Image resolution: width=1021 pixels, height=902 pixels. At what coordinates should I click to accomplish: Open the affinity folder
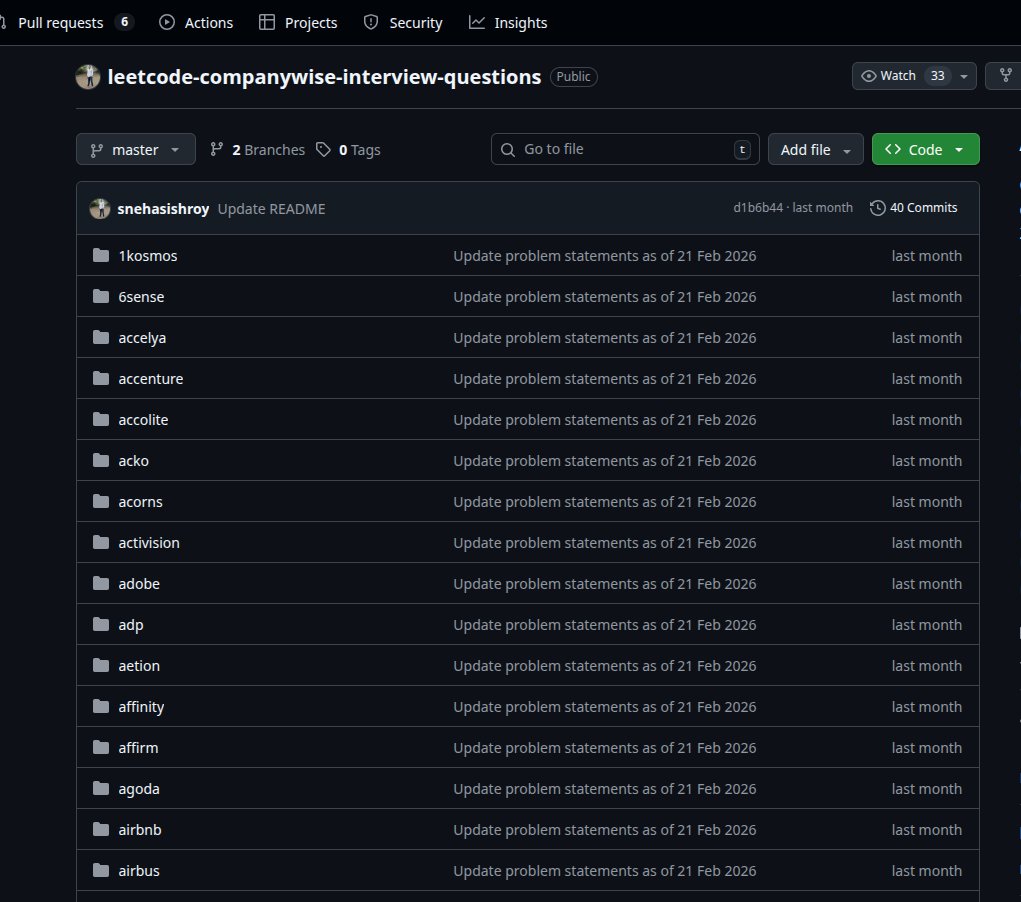tap(141, 707)
